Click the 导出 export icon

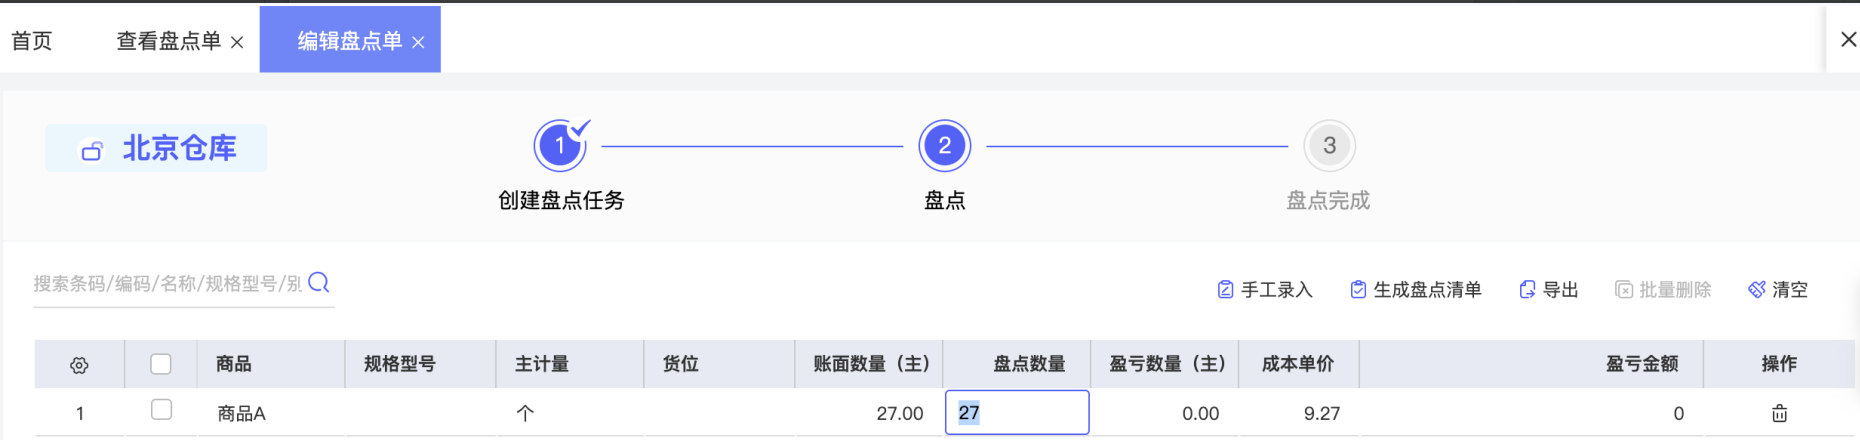1527,290
